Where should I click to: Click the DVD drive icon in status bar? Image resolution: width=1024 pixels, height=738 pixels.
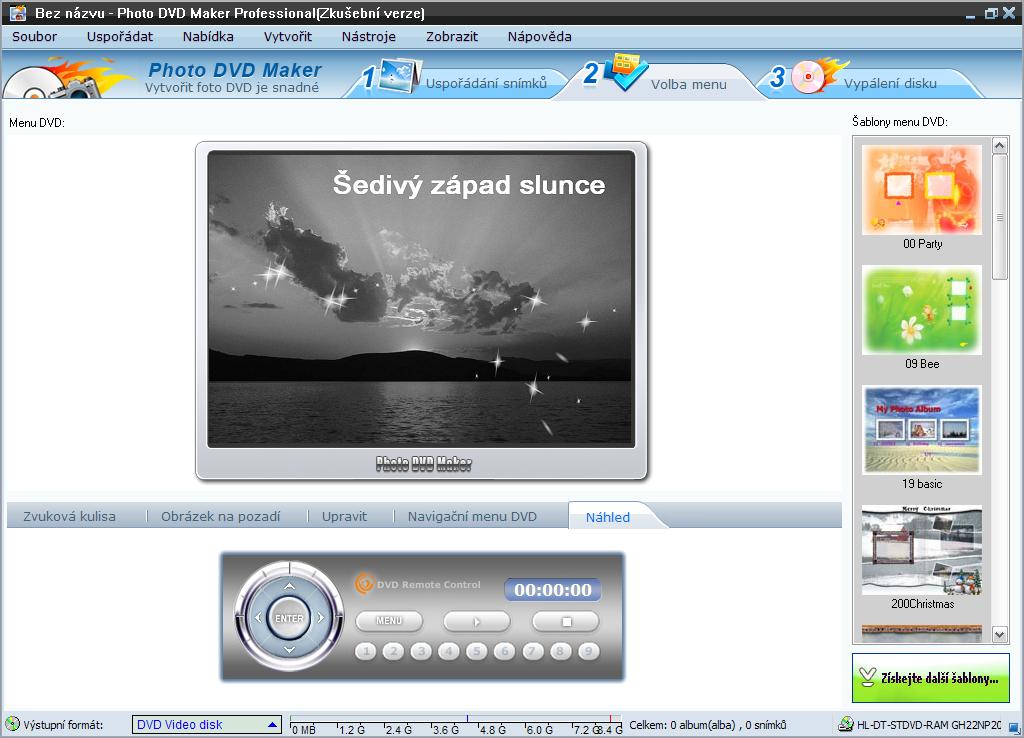[x=846, y=724]
